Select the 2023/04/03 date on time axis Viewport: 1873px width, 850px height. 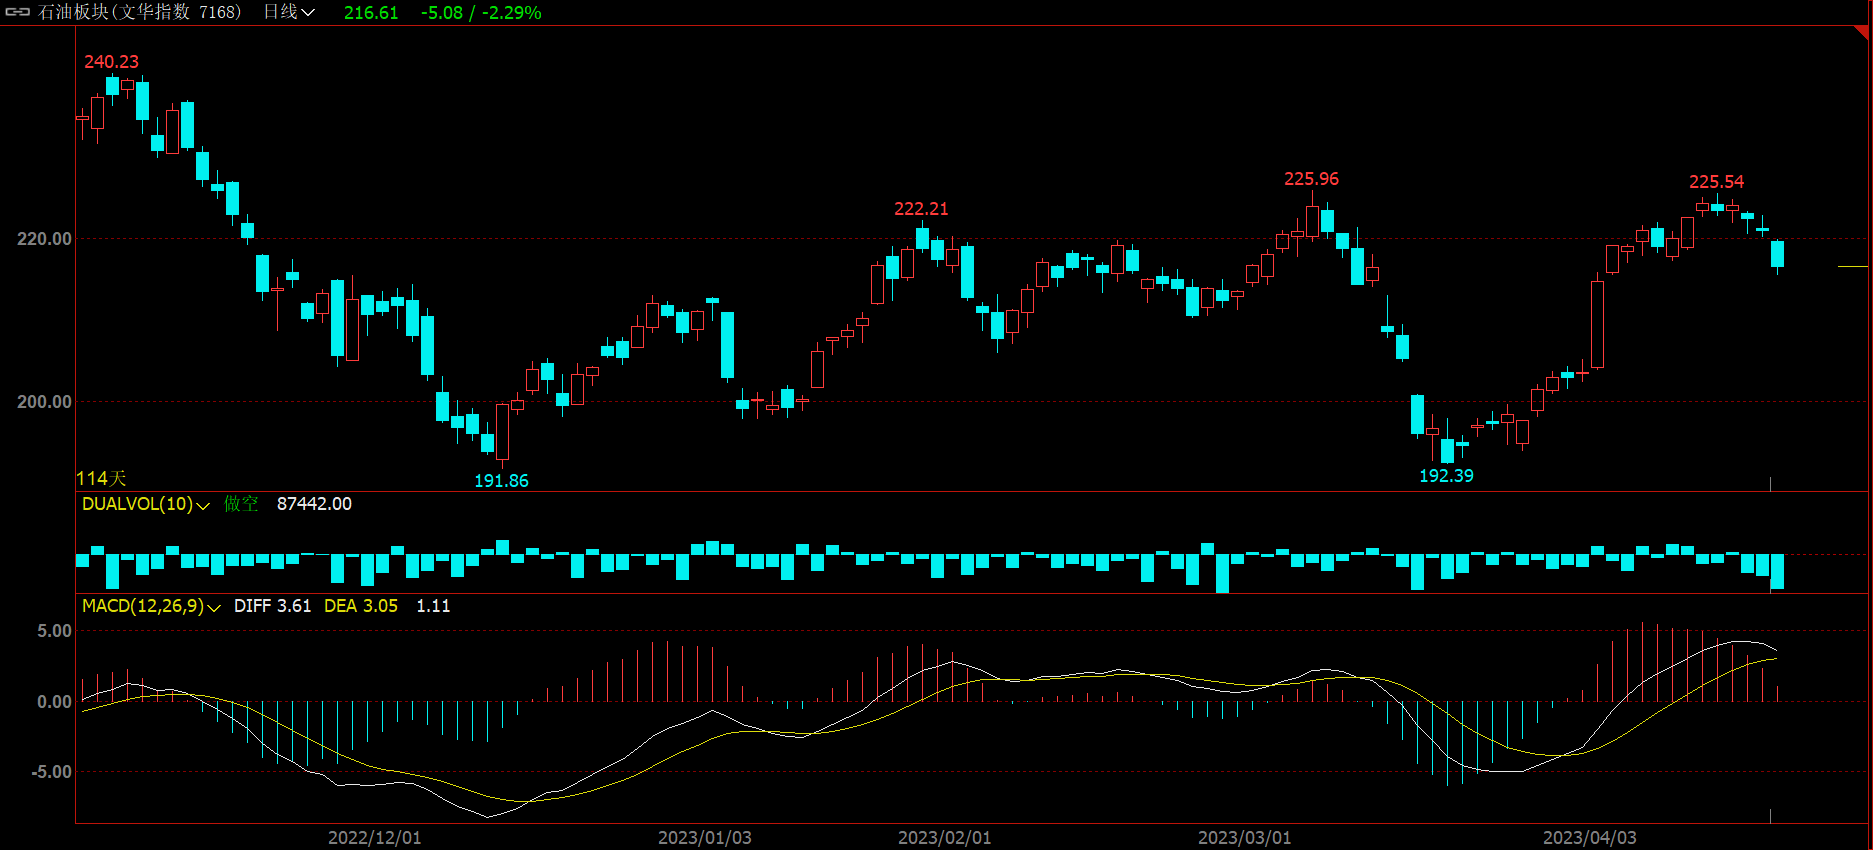click(1589, 838)
